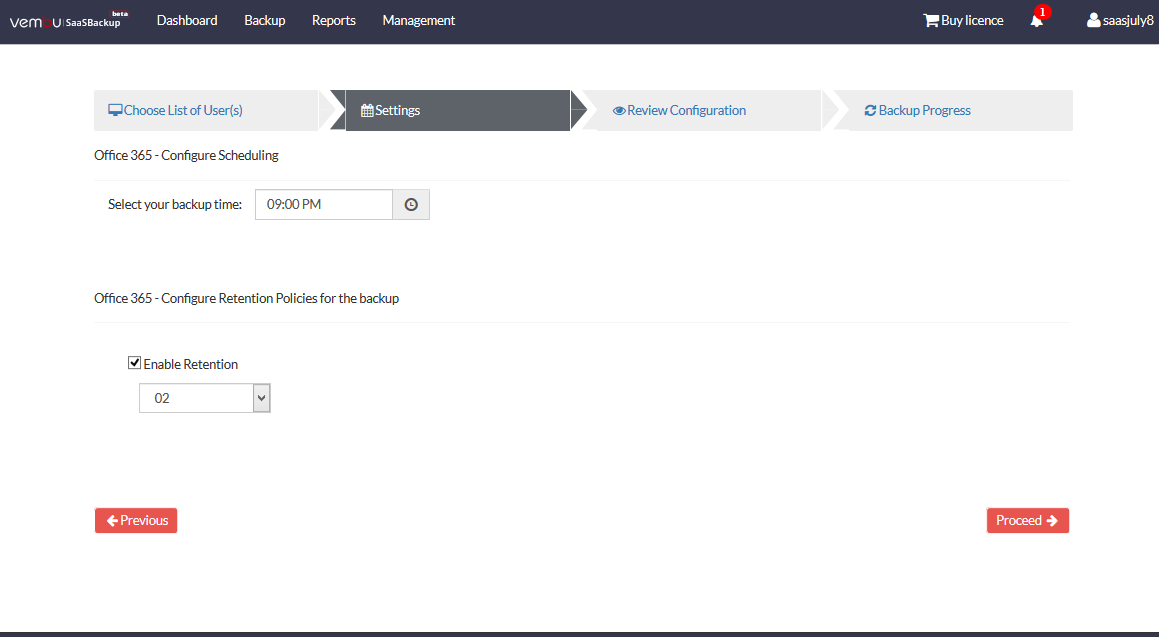The height and width of the screenshot is (637, 1159).
Task: Click the Buy licence link
Action: pyautogui.click(x=963, y=21)
